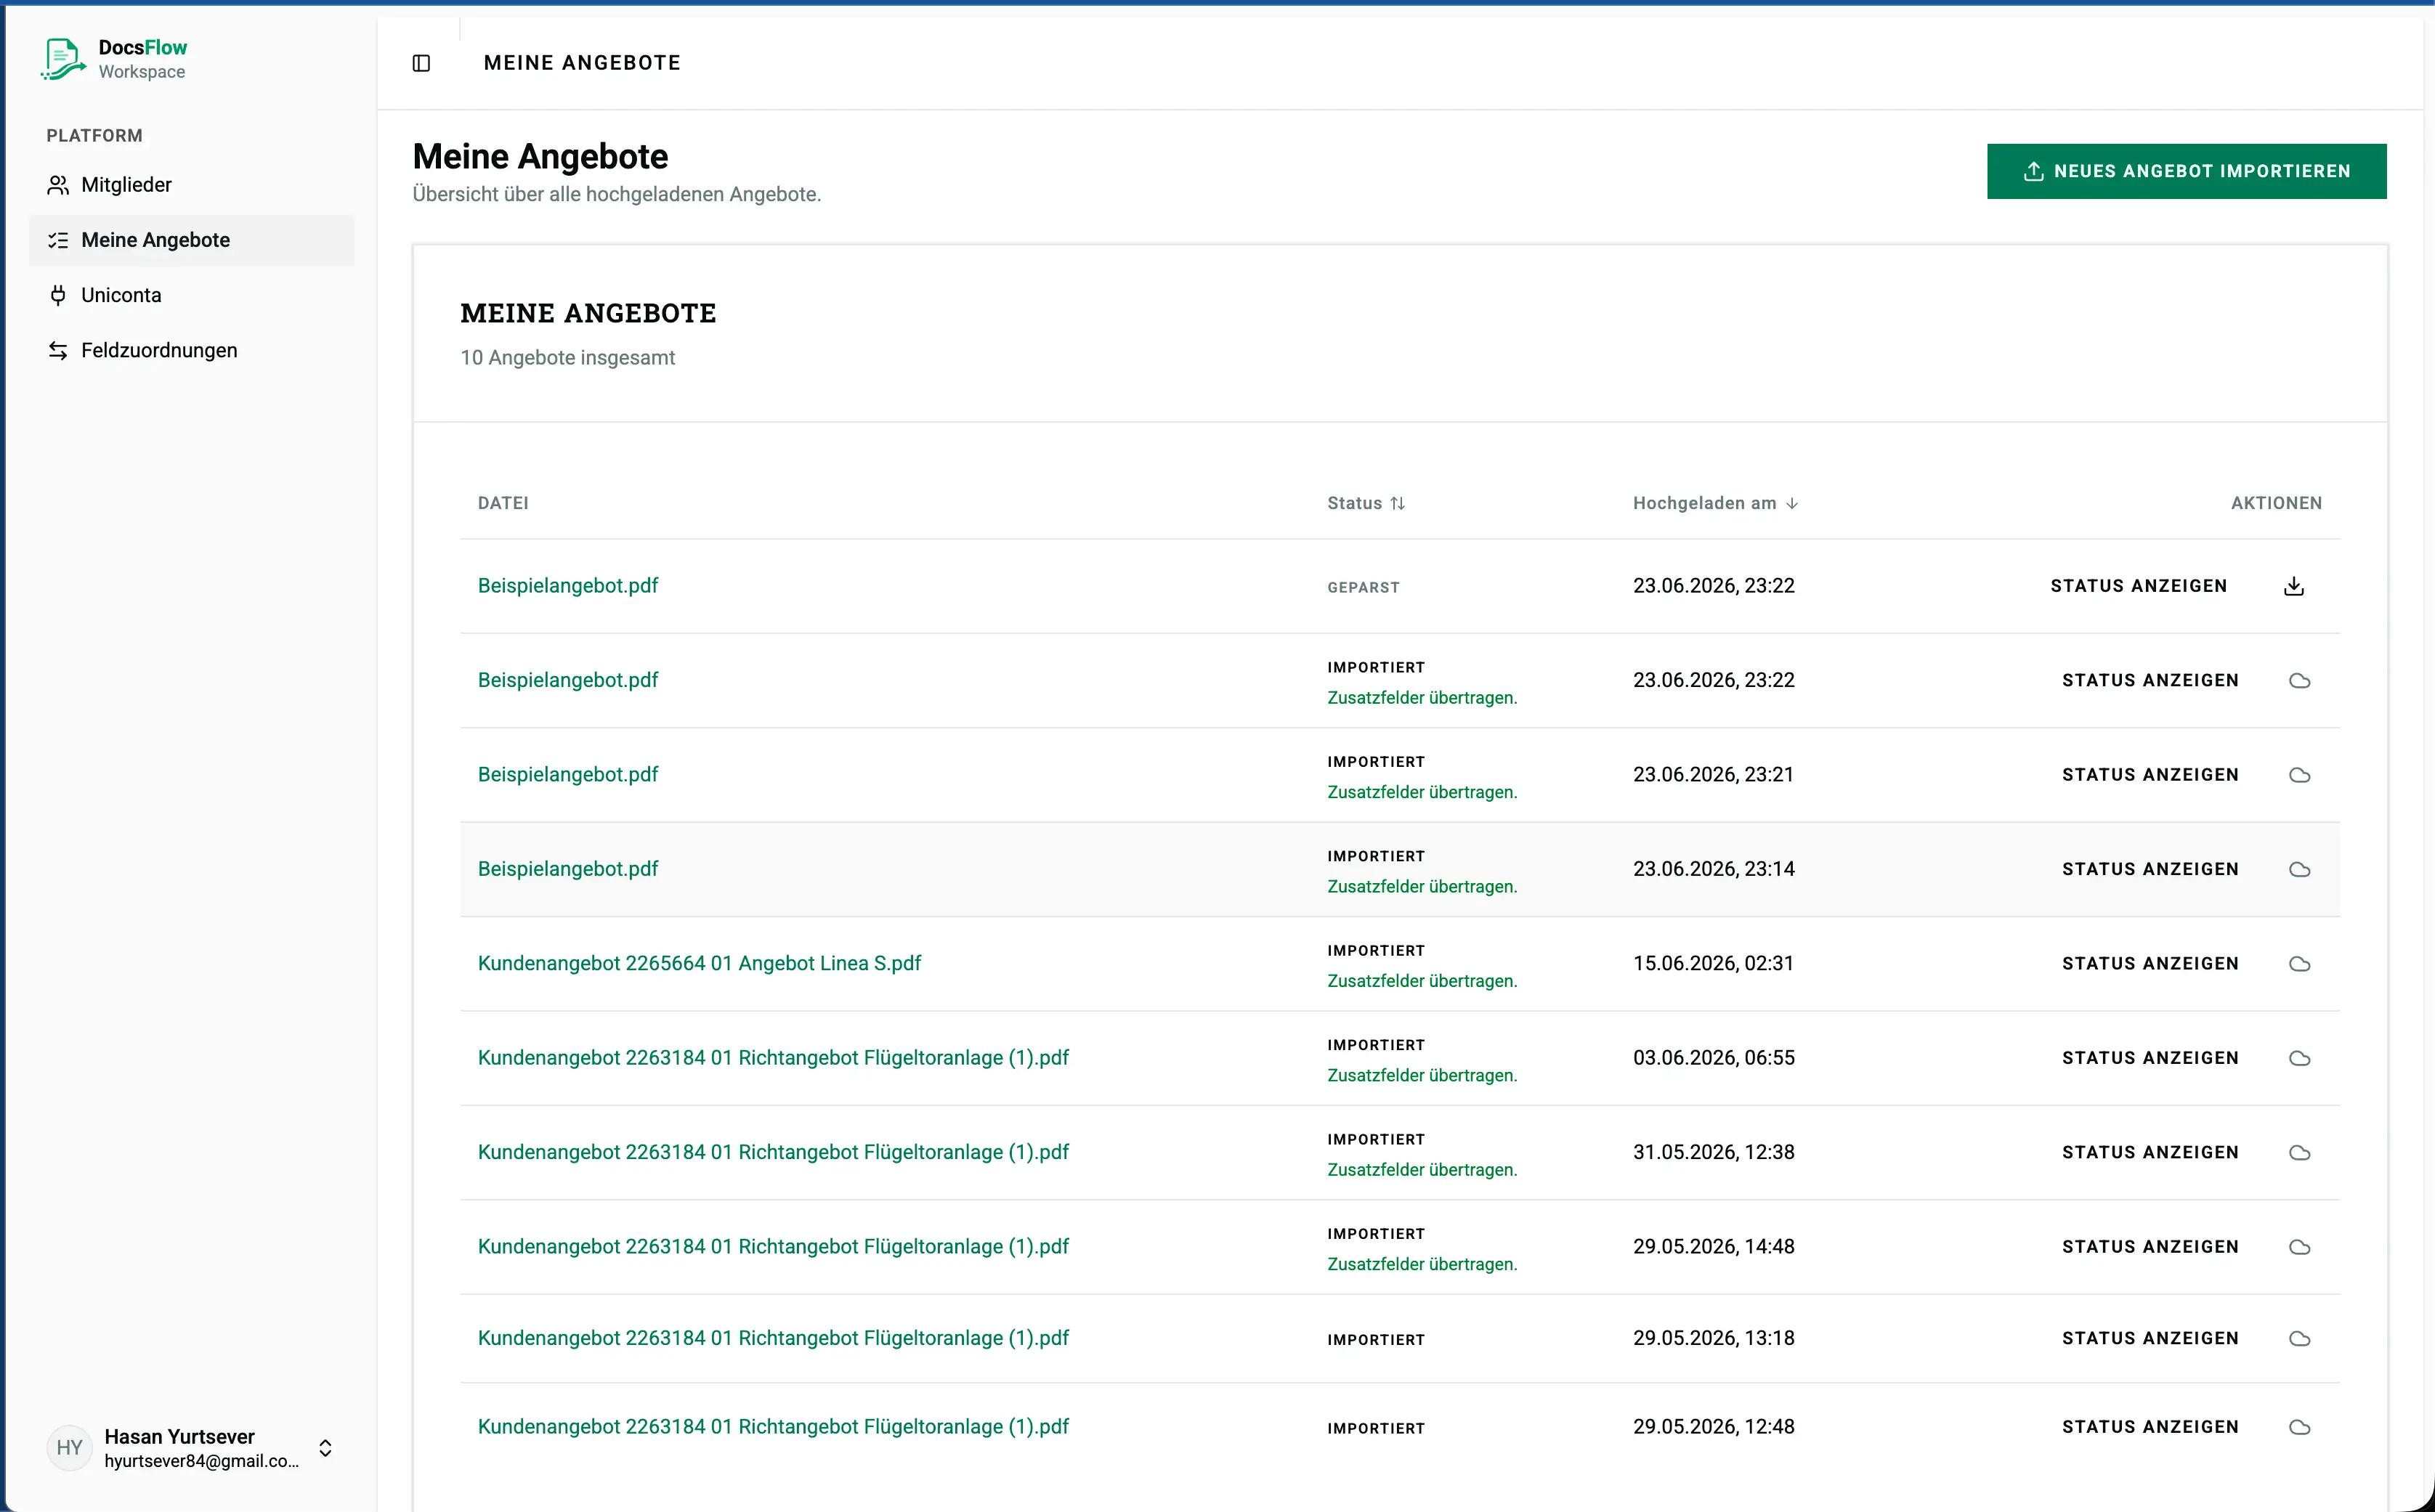2435x1512 pixels.
Task: Select Meine Angebote sidebar item
Action: click(x=192, y=240)
